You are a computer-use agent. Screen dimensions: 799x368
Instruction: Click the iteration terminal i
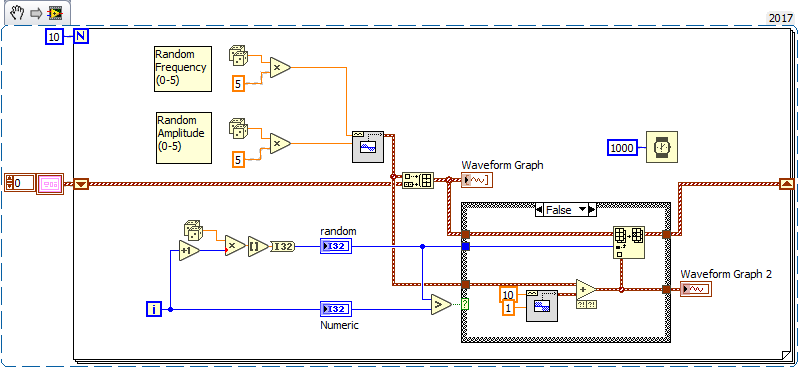(x=154, y=309)
